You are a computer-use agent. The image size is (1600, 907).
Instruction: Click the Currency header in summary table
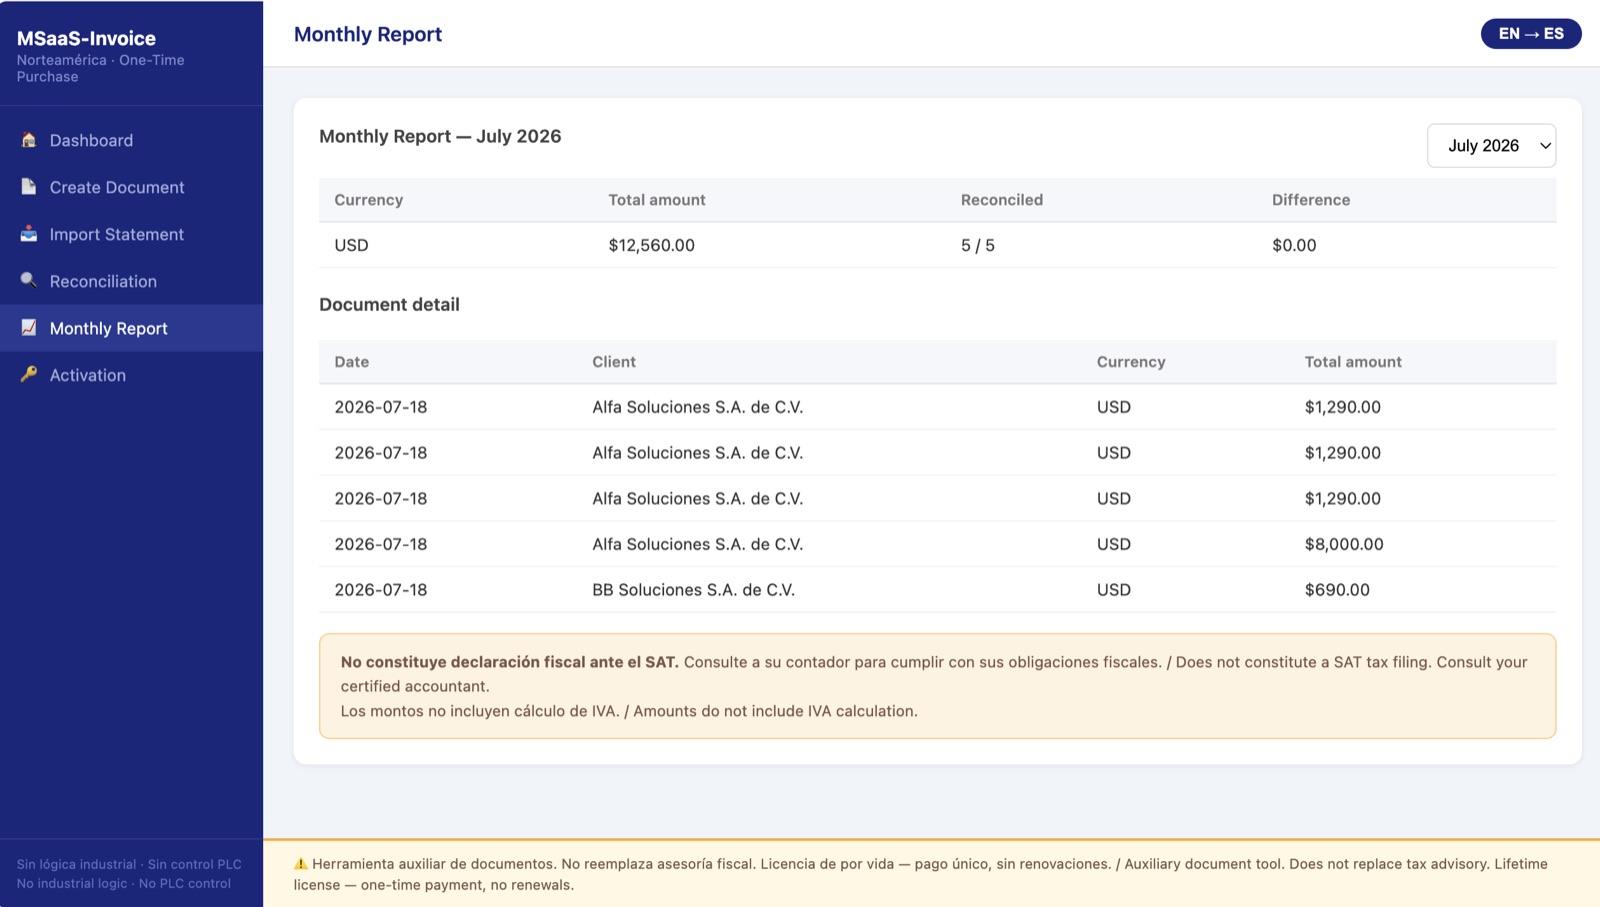coord(369,200)
